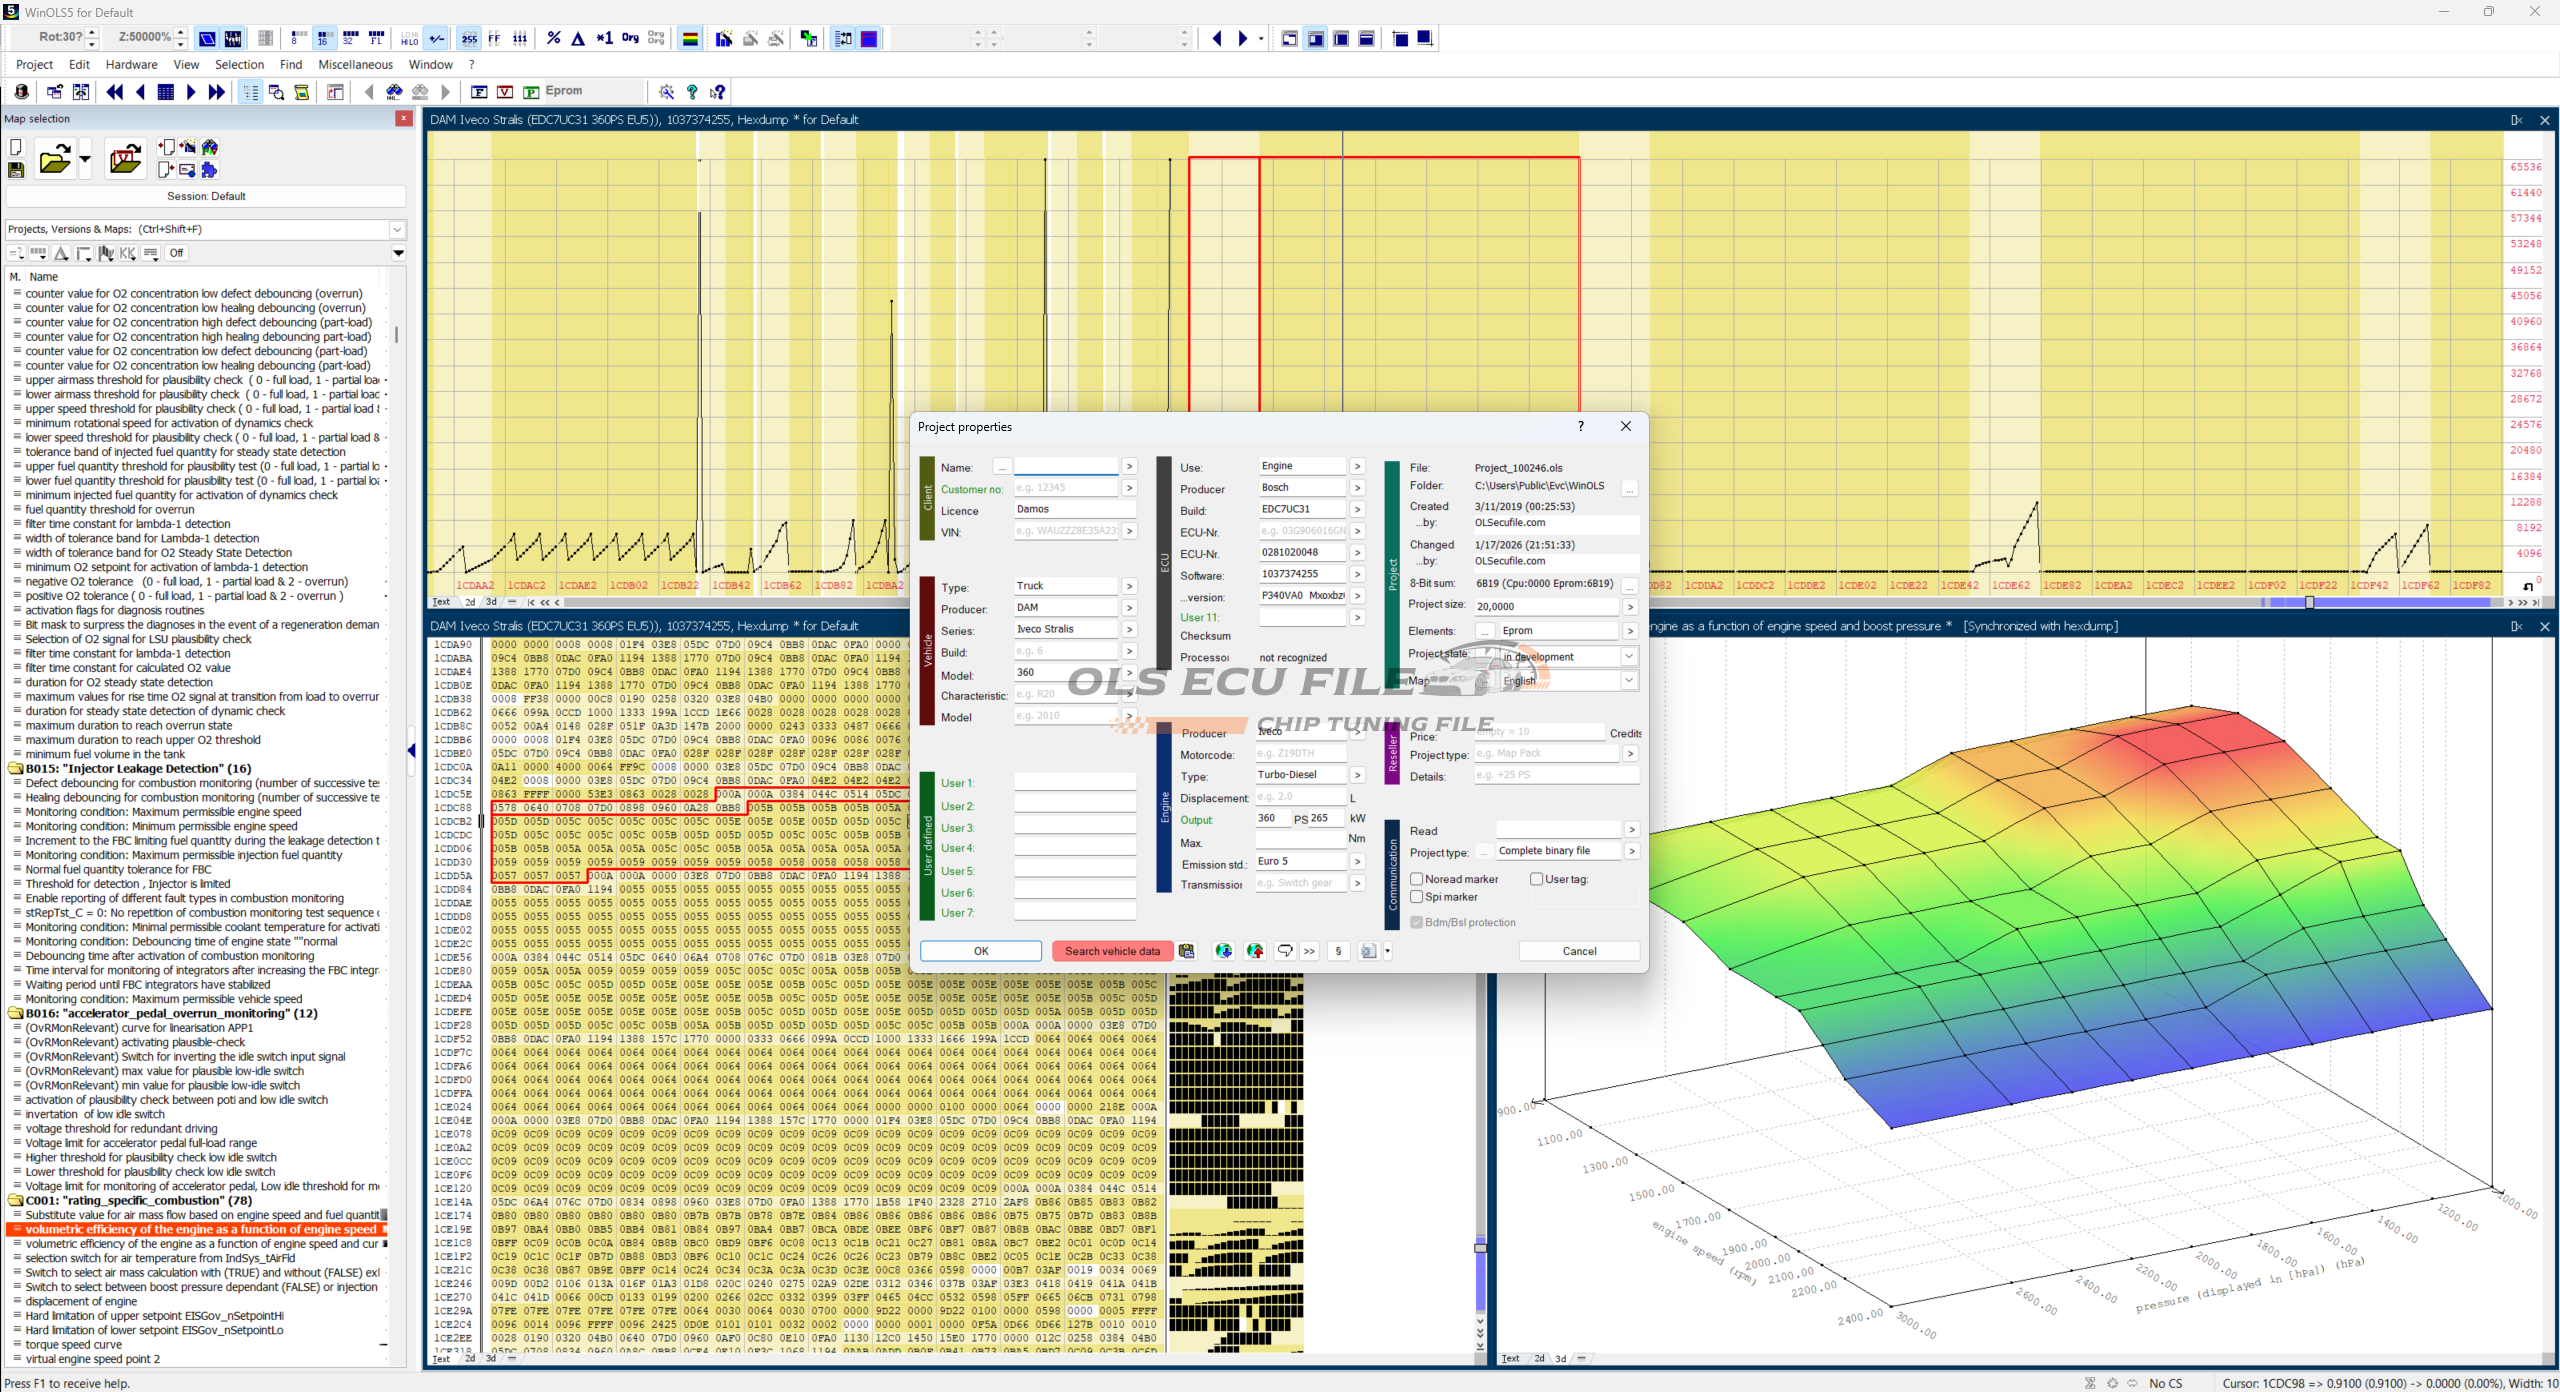Click the percent display toolbar icon
This screenshot has width=2560, height=1392.
[x=553, y=38]
